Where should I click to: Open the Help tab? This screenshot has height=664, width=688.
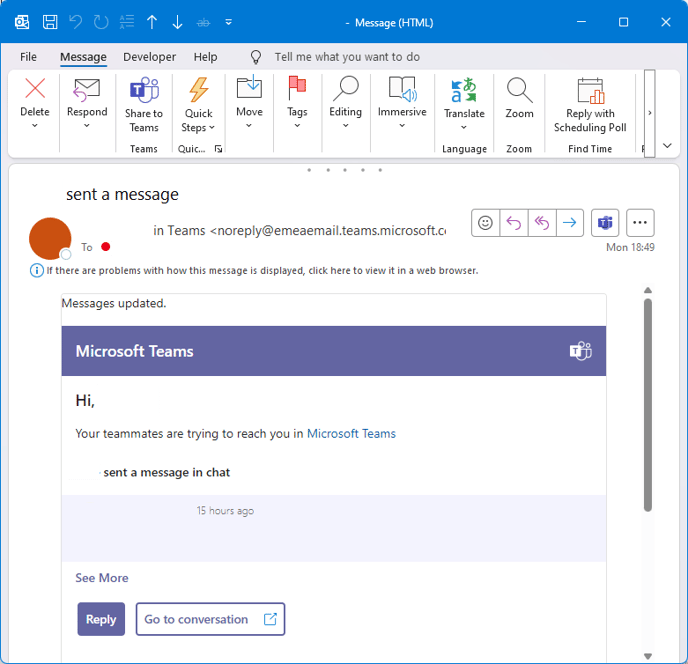[205, 57]
